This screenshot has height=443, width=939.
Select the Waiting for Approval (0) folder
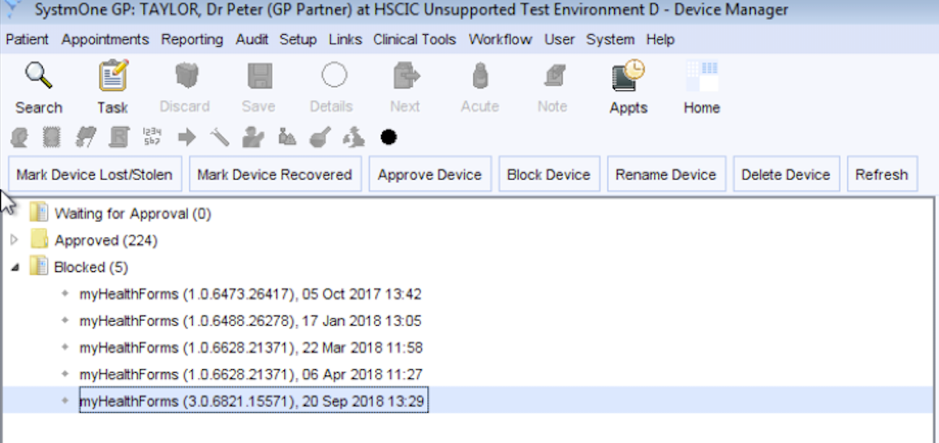[132, 213]
